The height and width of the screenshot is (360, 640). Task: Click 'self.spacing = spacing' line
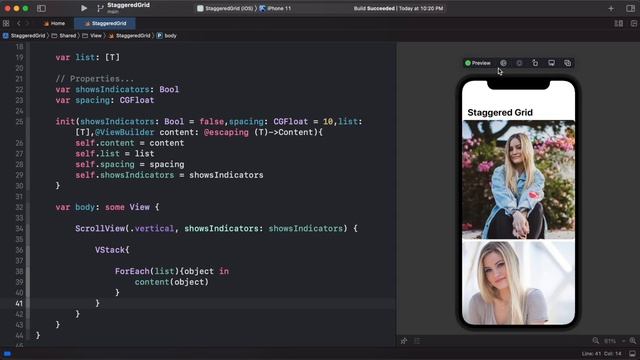[x=129, y=164]
